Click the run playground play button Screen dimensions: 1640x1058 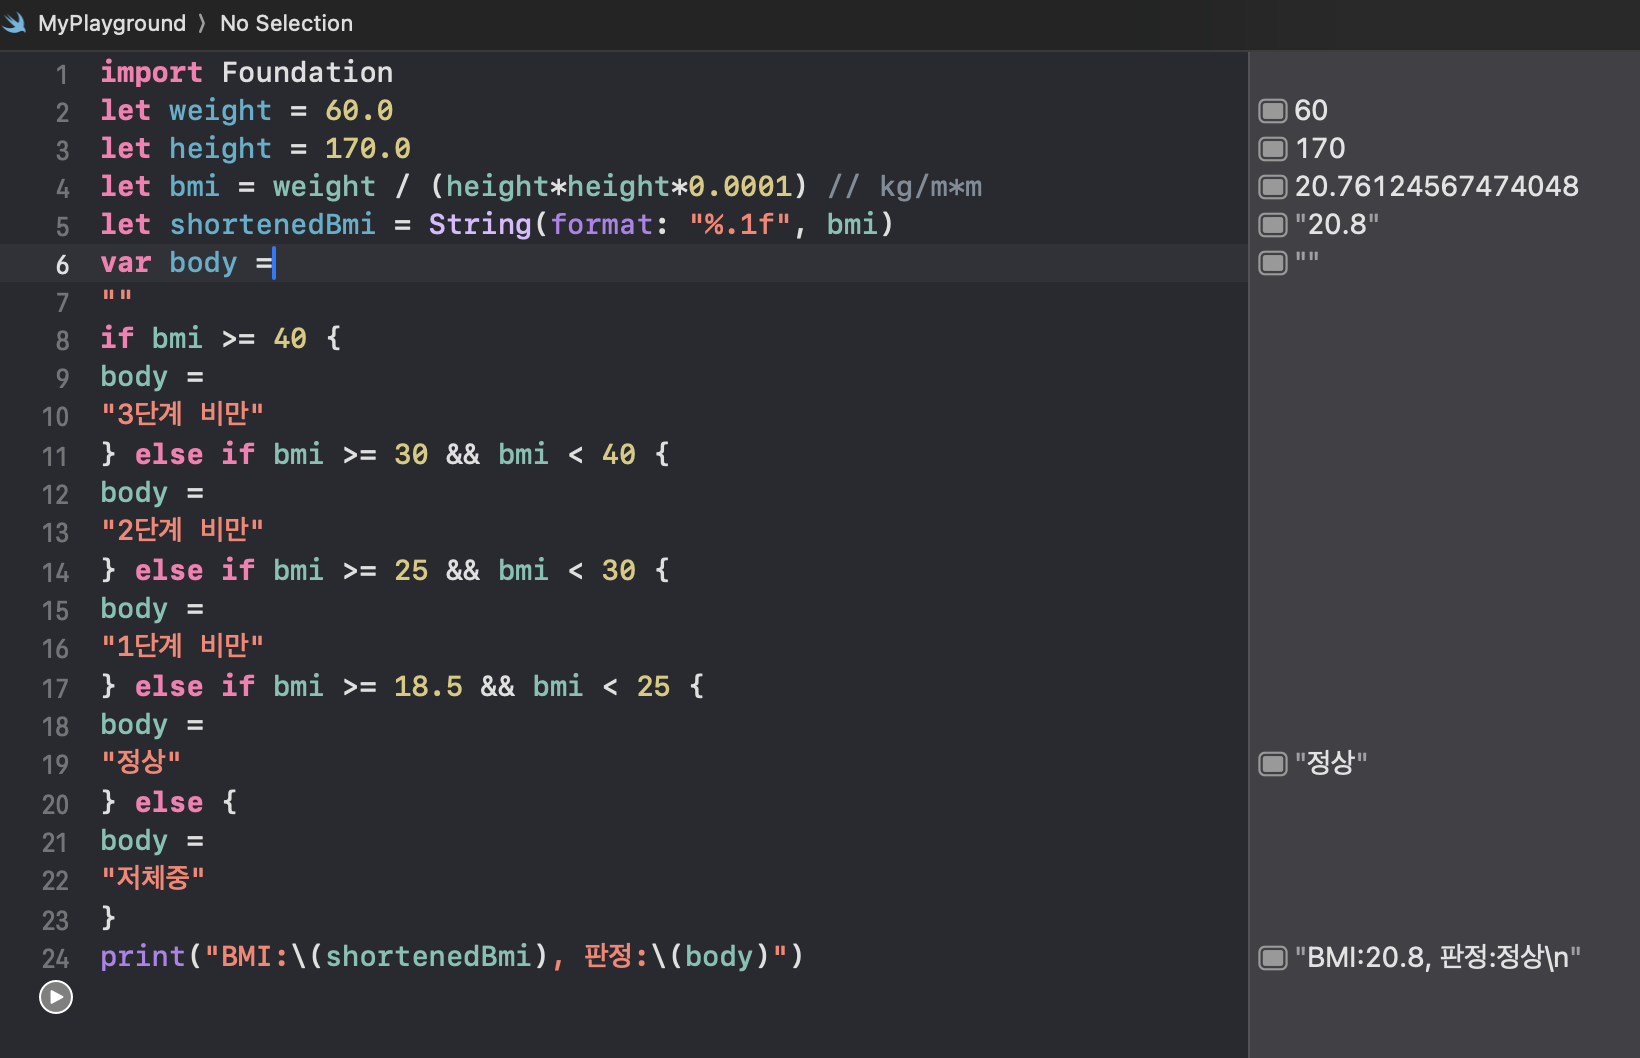pyautogui.click(x=56, y=997)
